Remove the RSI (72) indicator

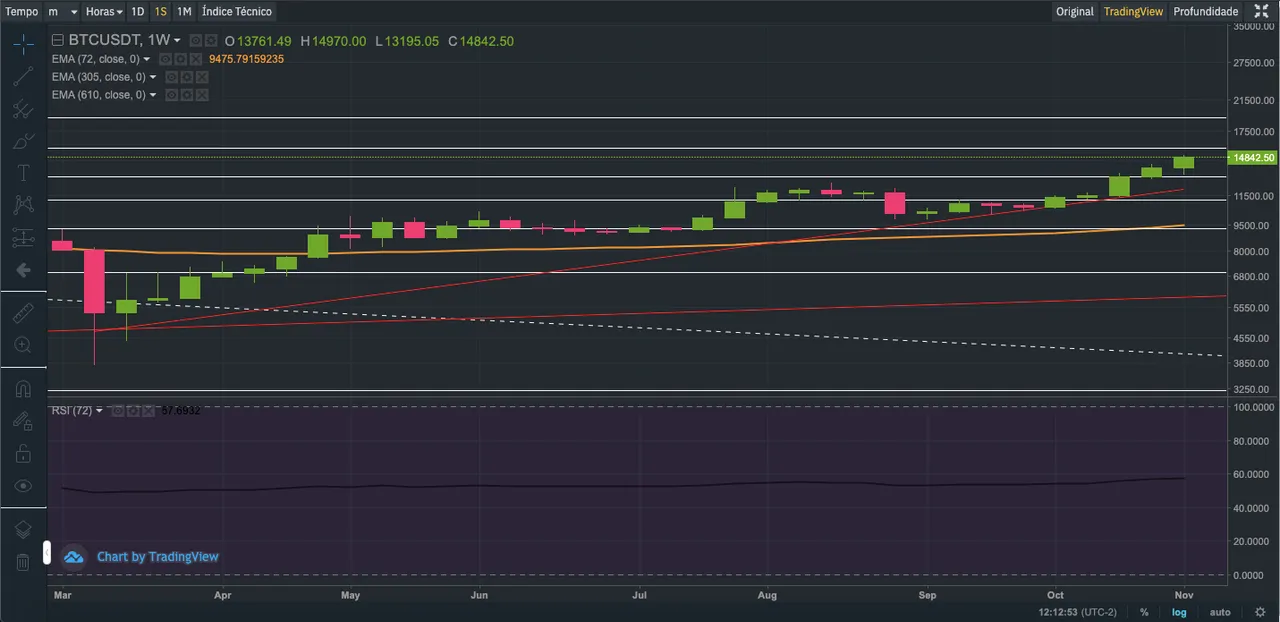click(x=147, y=411)
